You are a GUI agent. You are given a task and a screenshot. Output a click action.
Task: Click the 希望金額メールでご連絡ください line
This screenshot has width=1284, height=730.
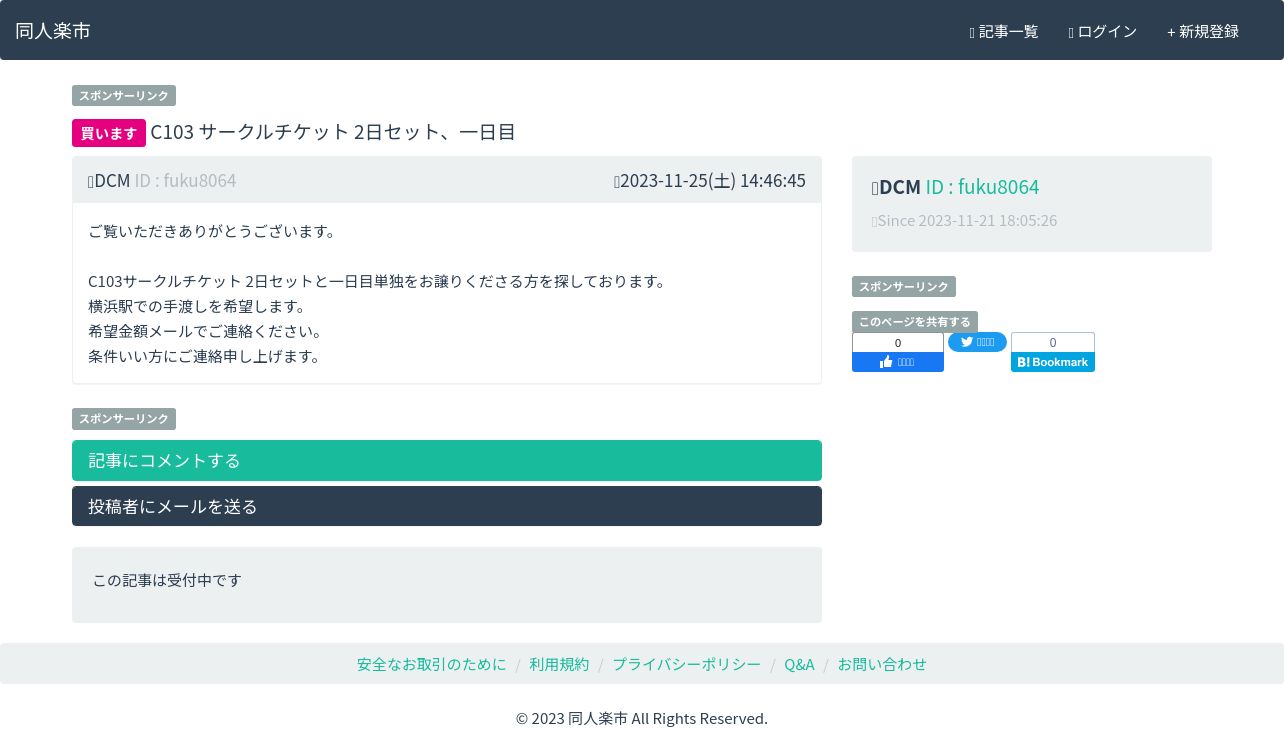[x=206, y=331]
